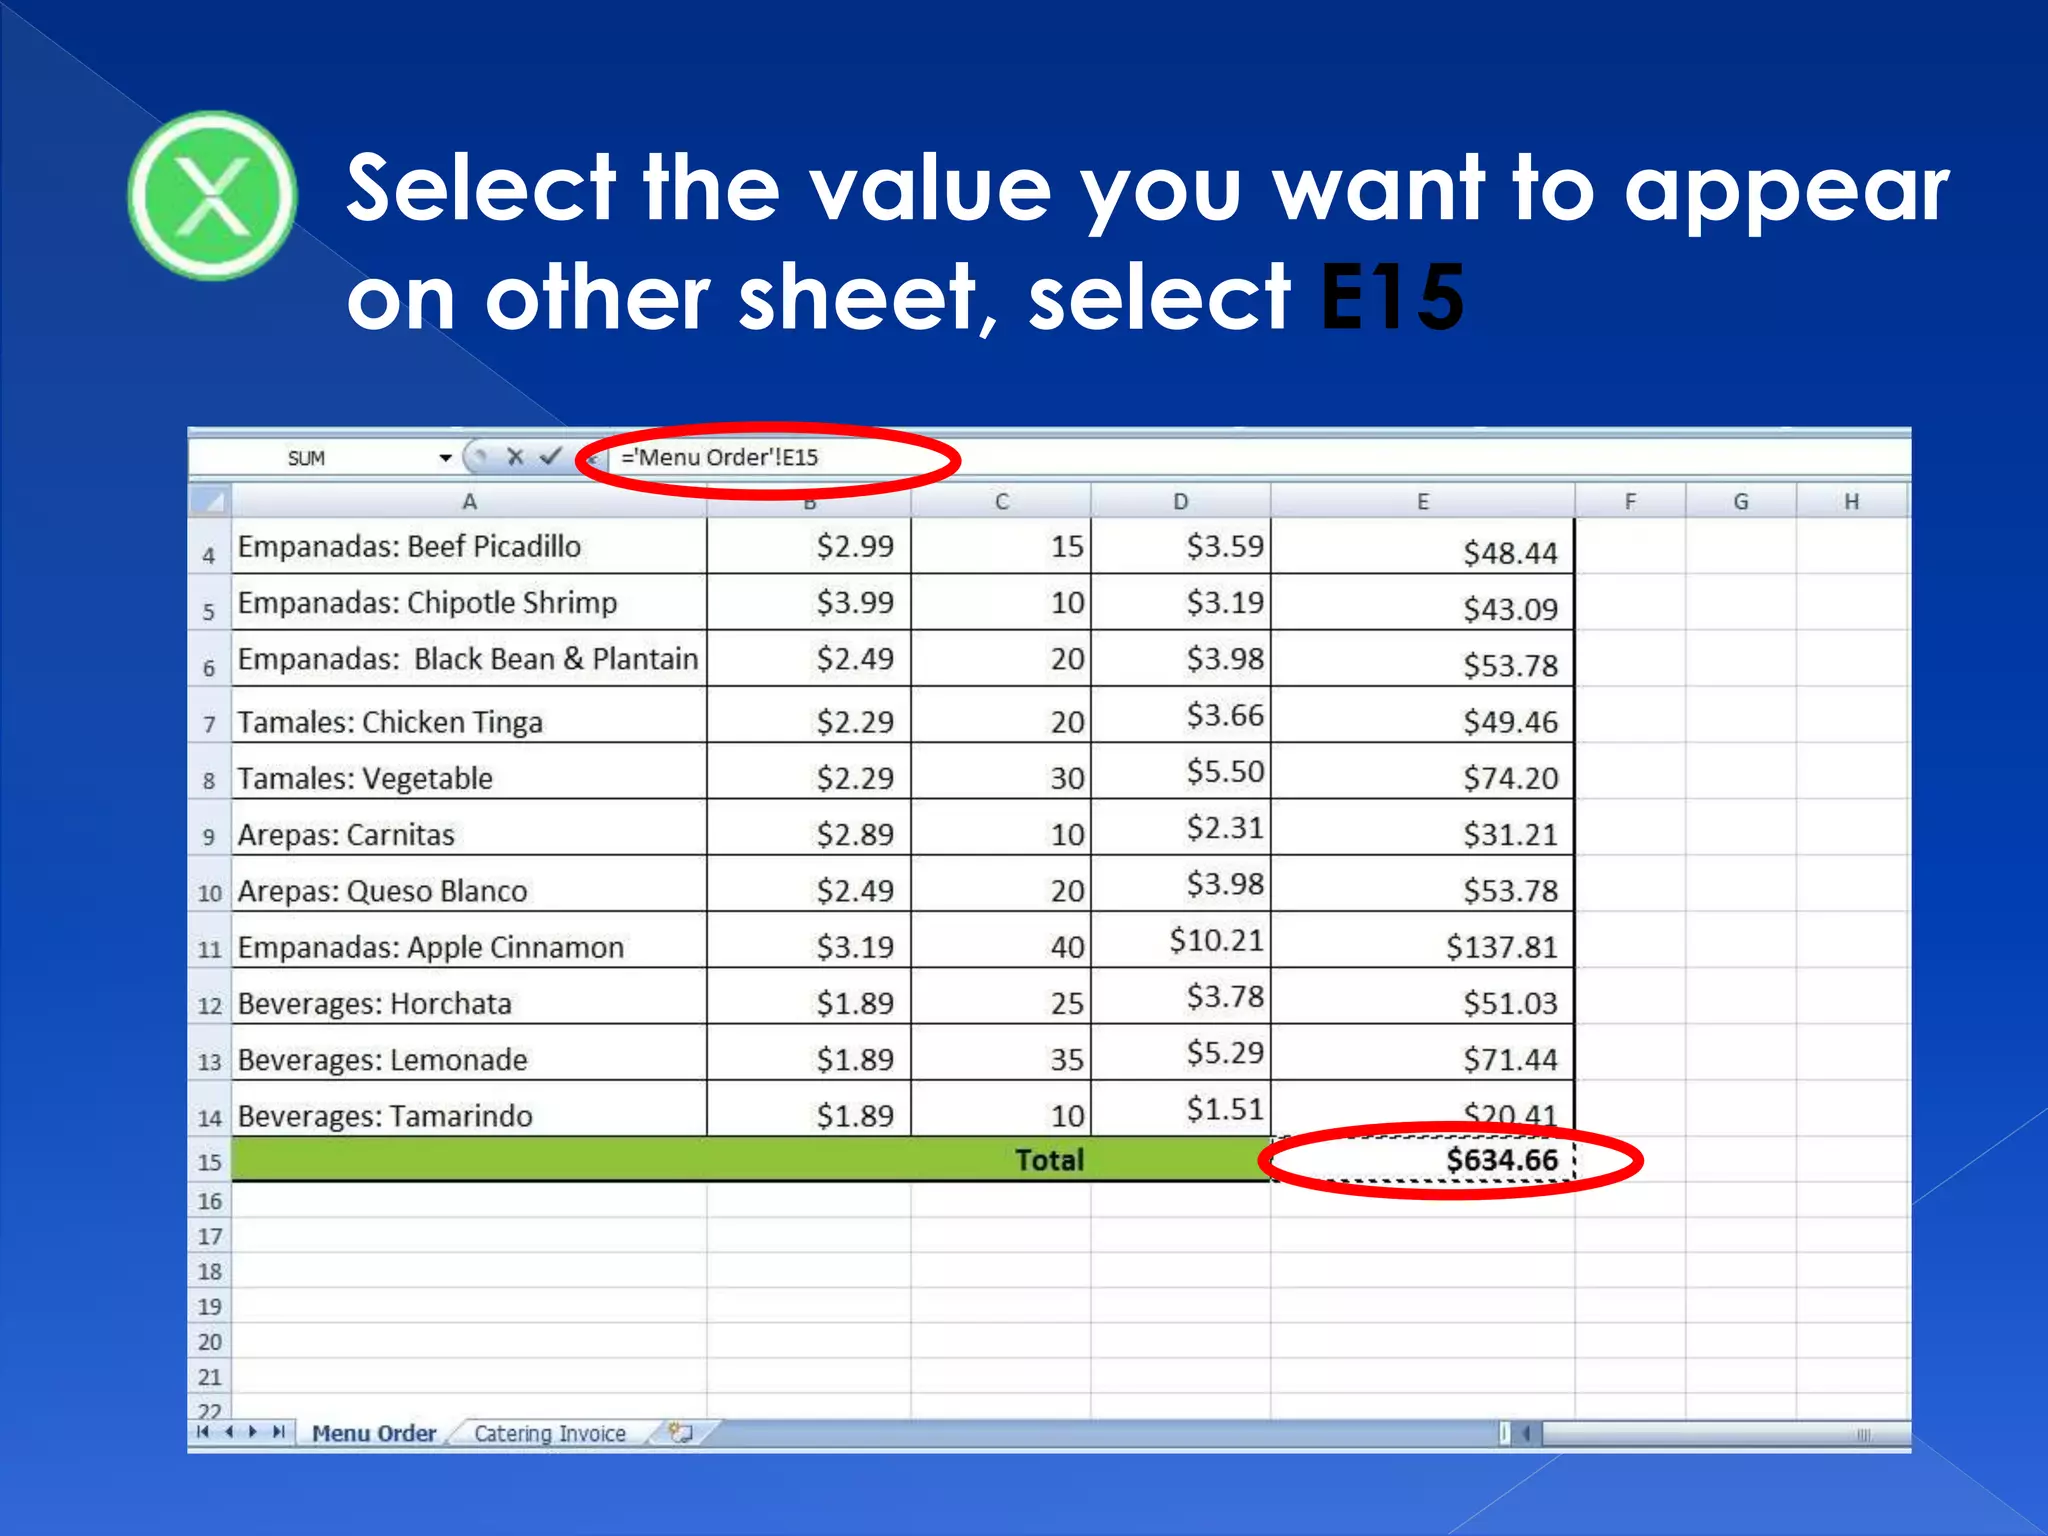The height and width of the screenshot is (1536, 2048).
Task: Click the $10.21 cell in column D
Action: pos(1181,941)
